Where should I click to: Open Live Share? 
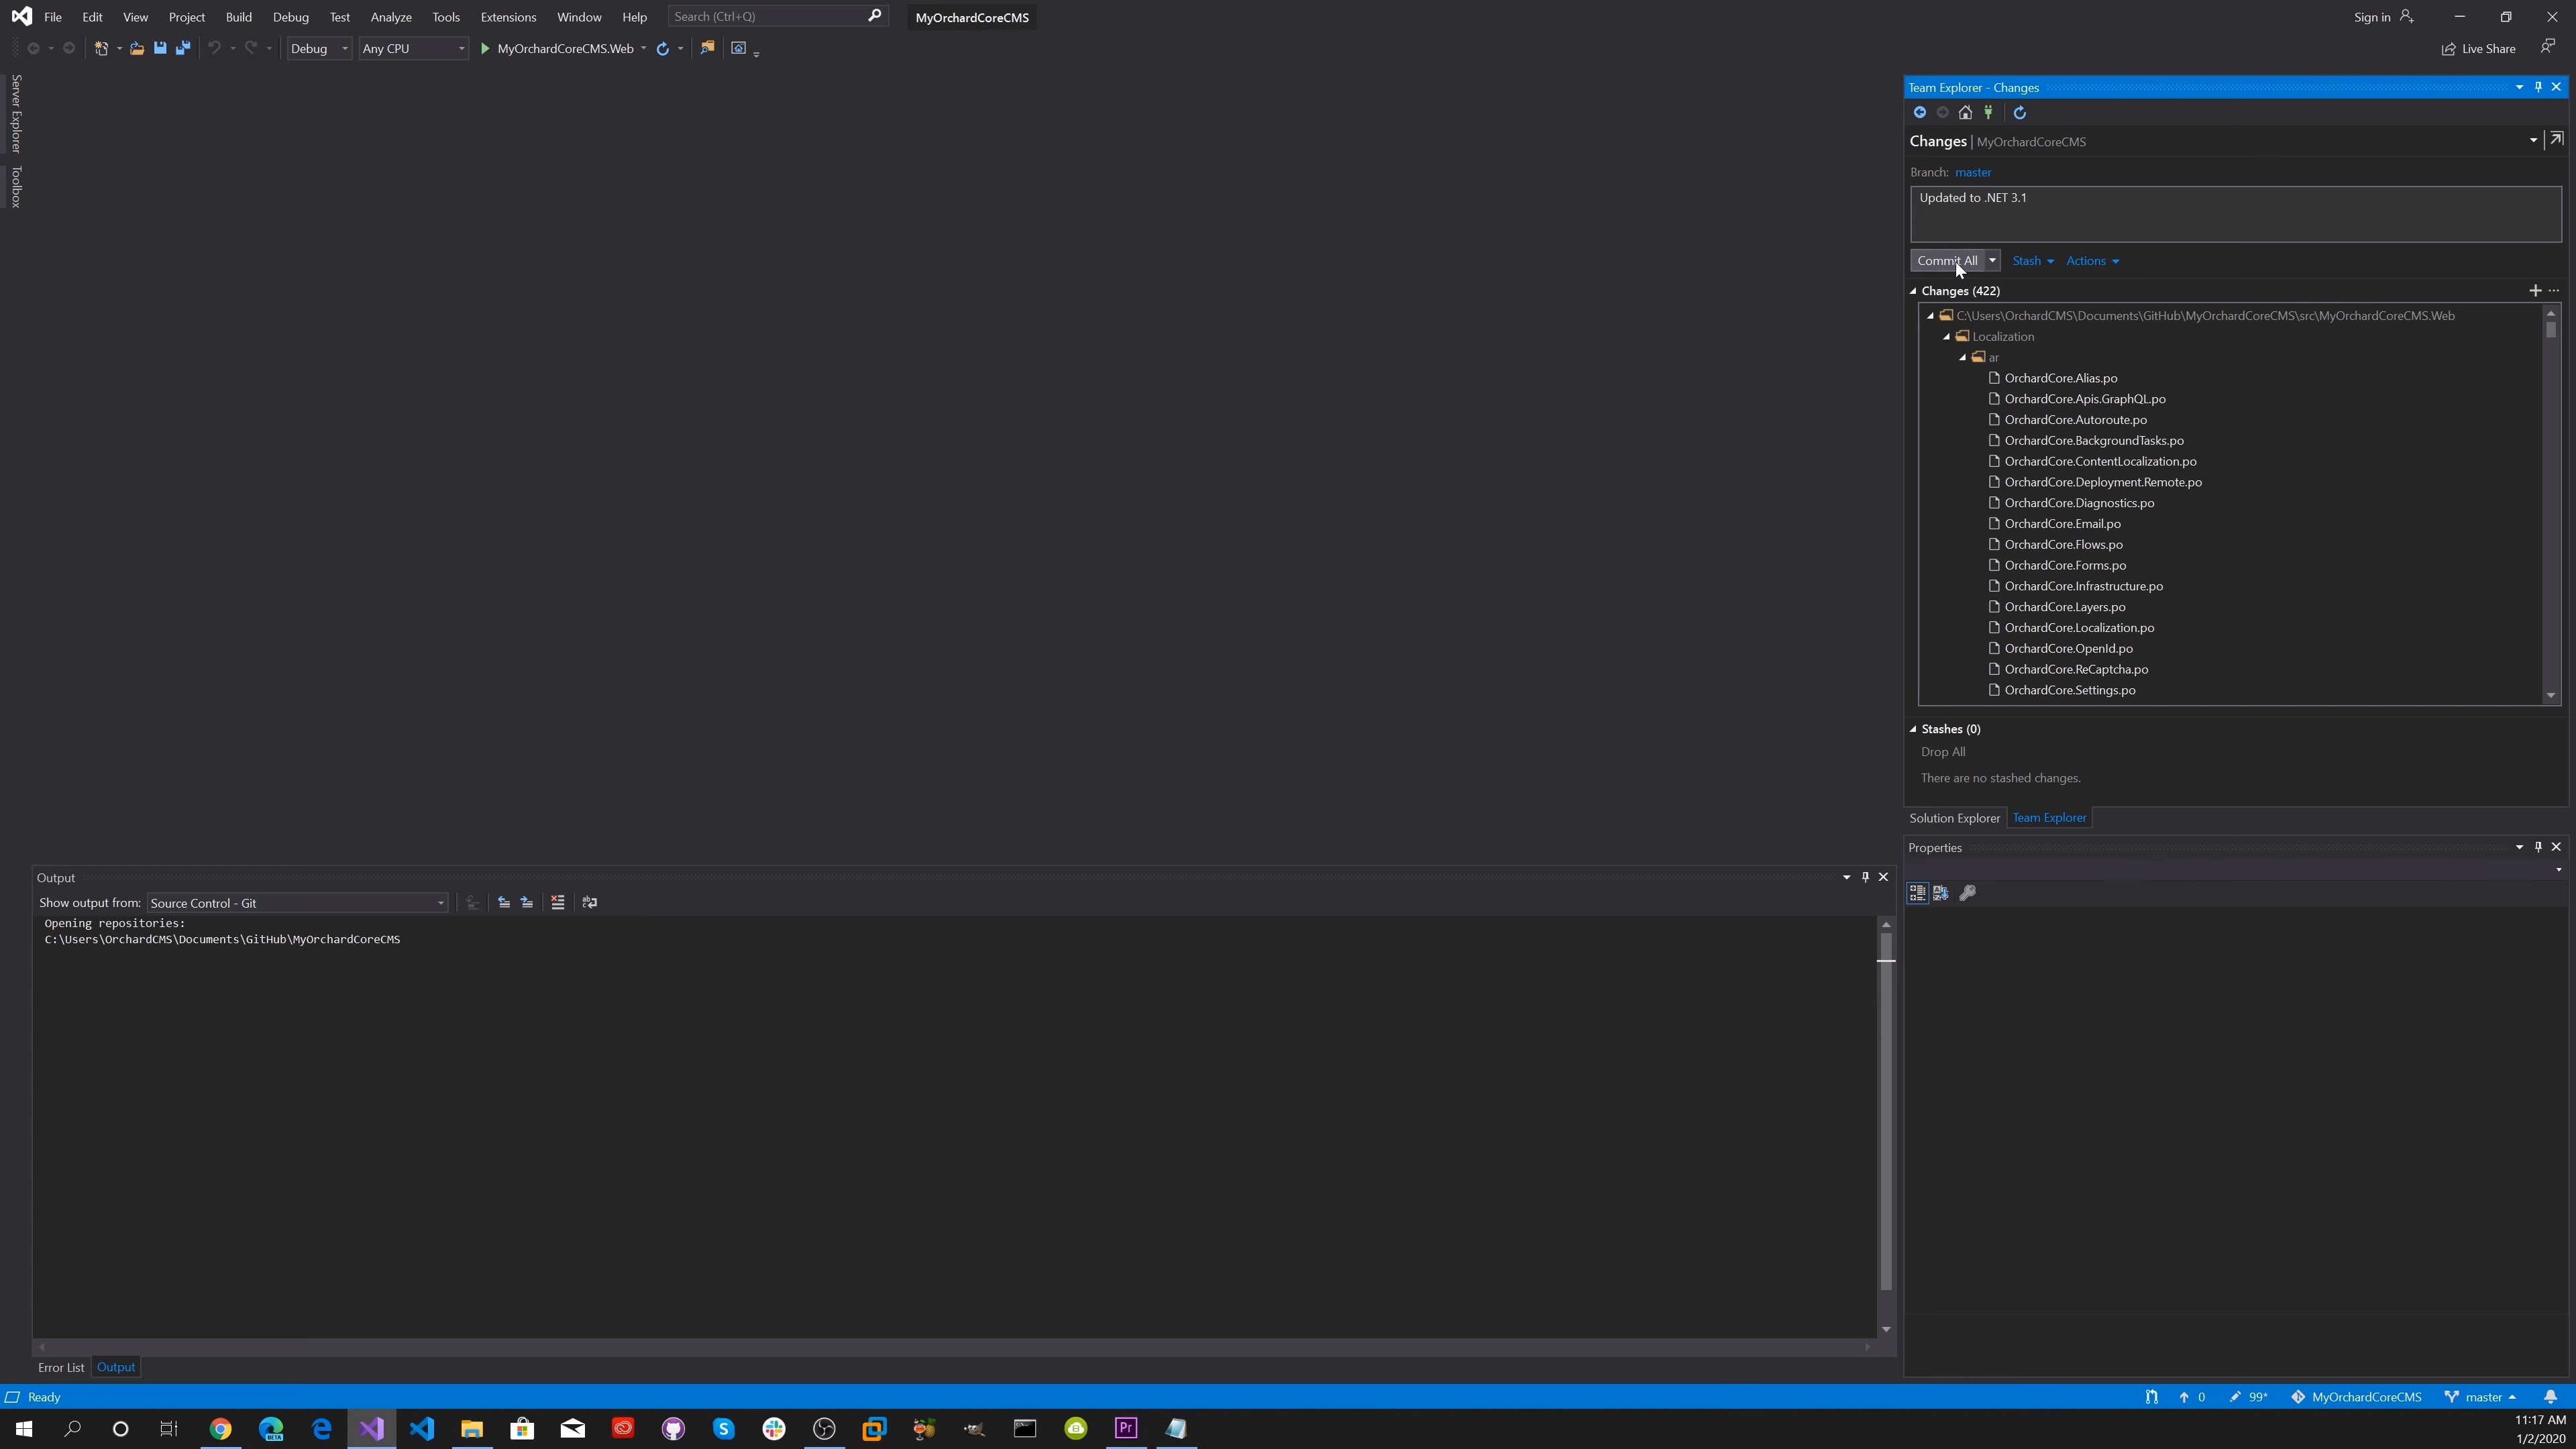tap(2479, 49)
